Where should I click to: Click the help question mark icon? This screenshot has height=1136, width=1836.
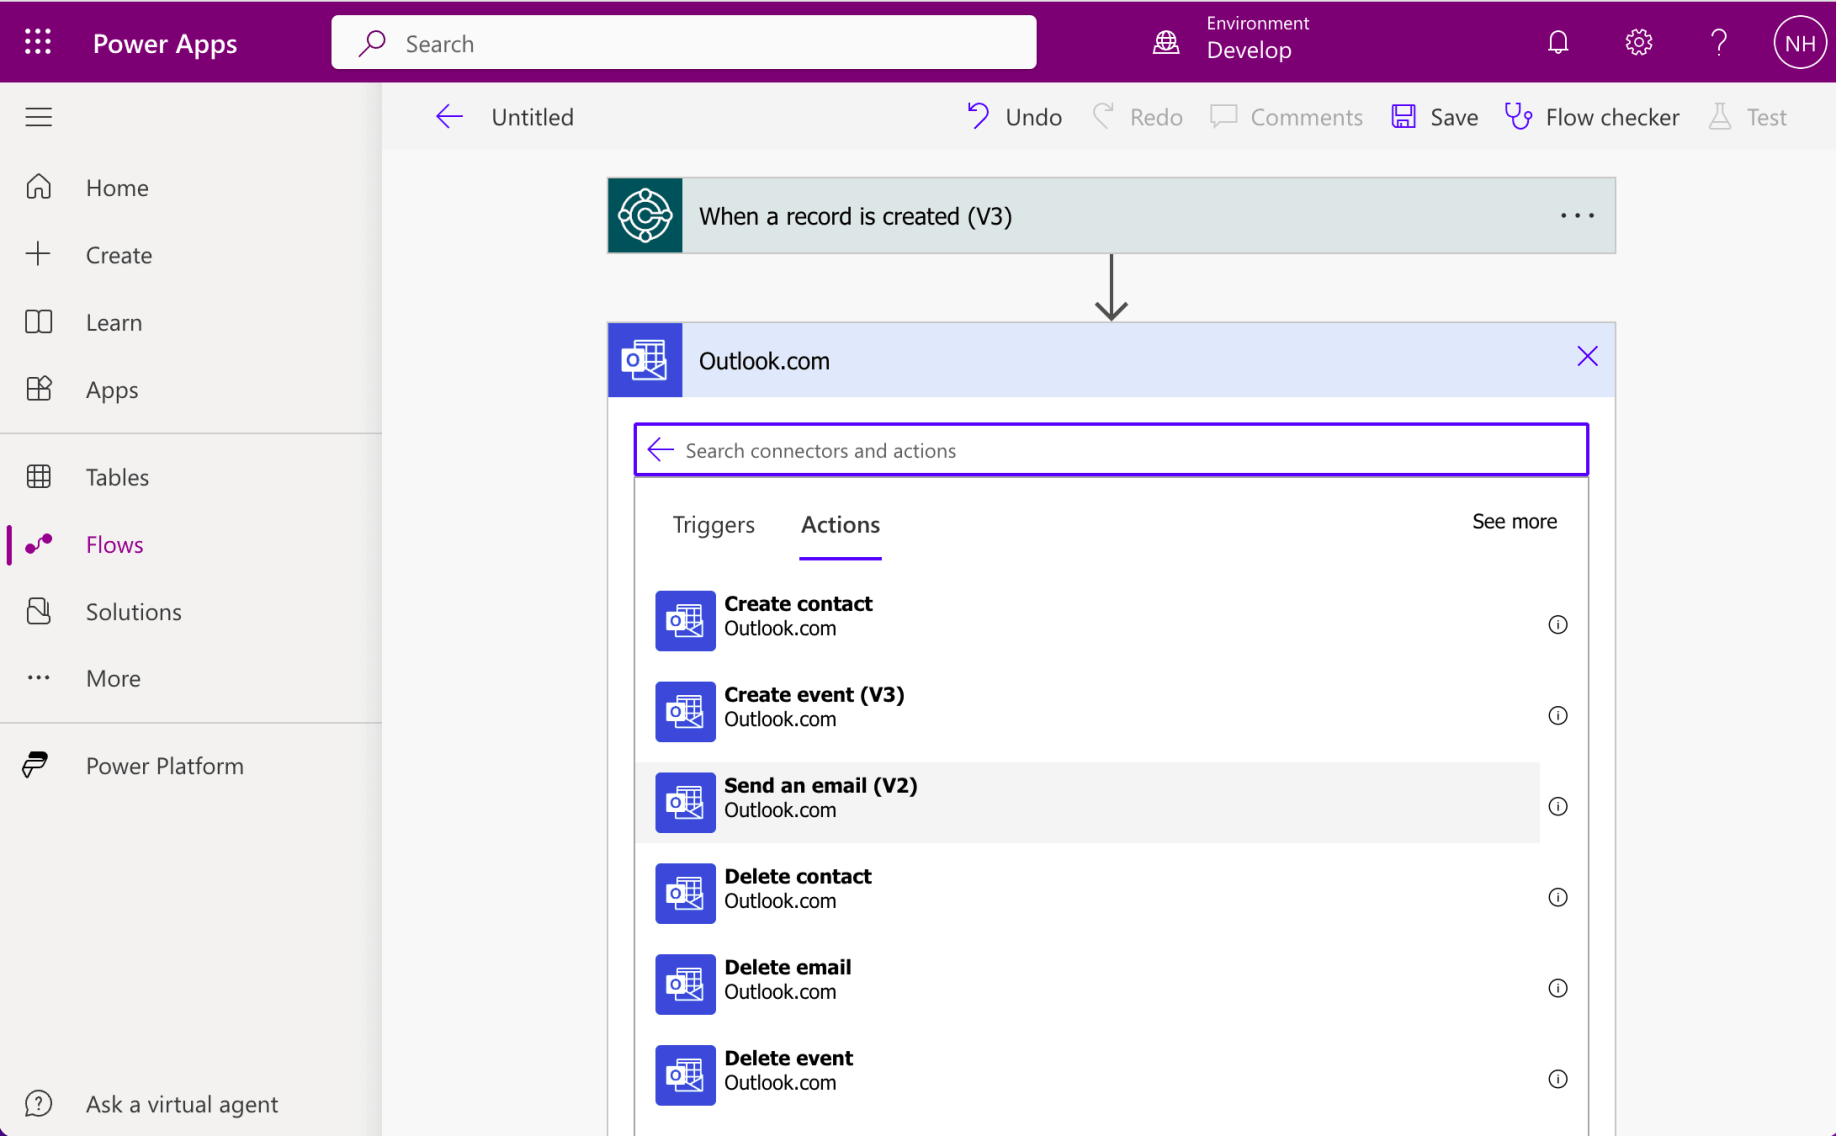pos(1718,42)
